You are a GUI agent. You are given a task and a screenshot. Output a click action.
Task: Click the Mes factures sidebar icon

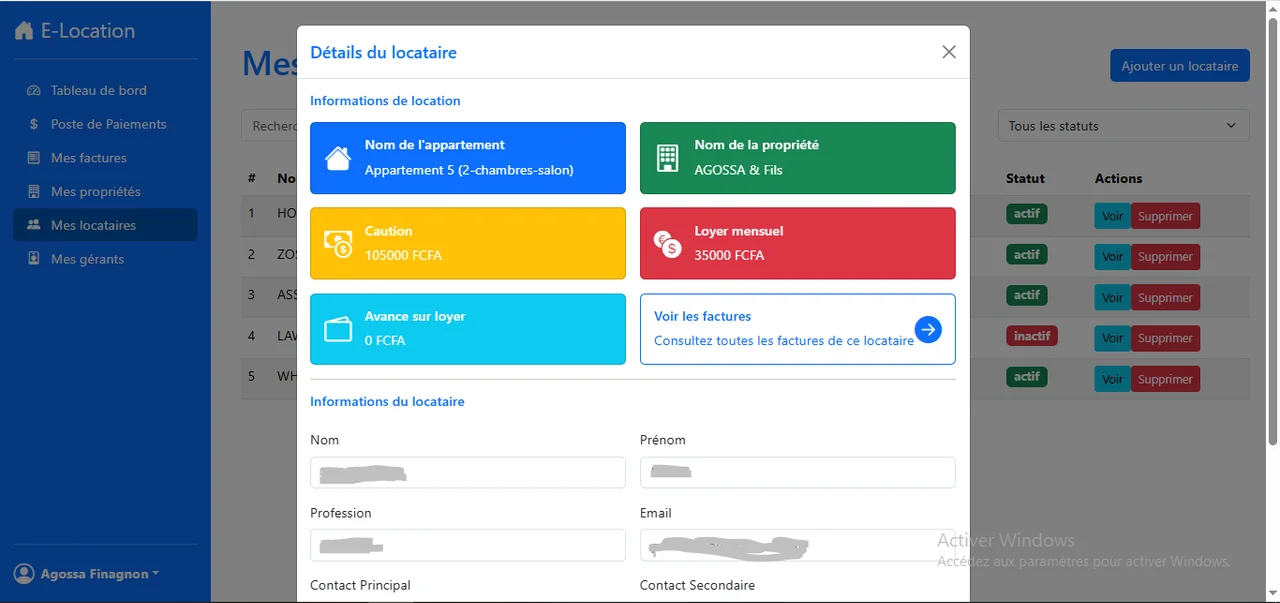point(33,158)
